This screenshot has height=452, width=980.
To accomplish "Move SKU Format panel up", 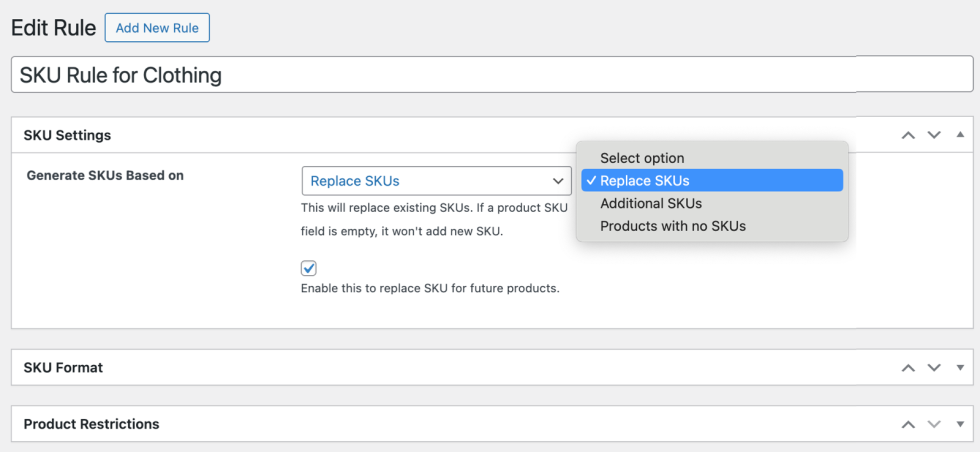I will 908,368.
